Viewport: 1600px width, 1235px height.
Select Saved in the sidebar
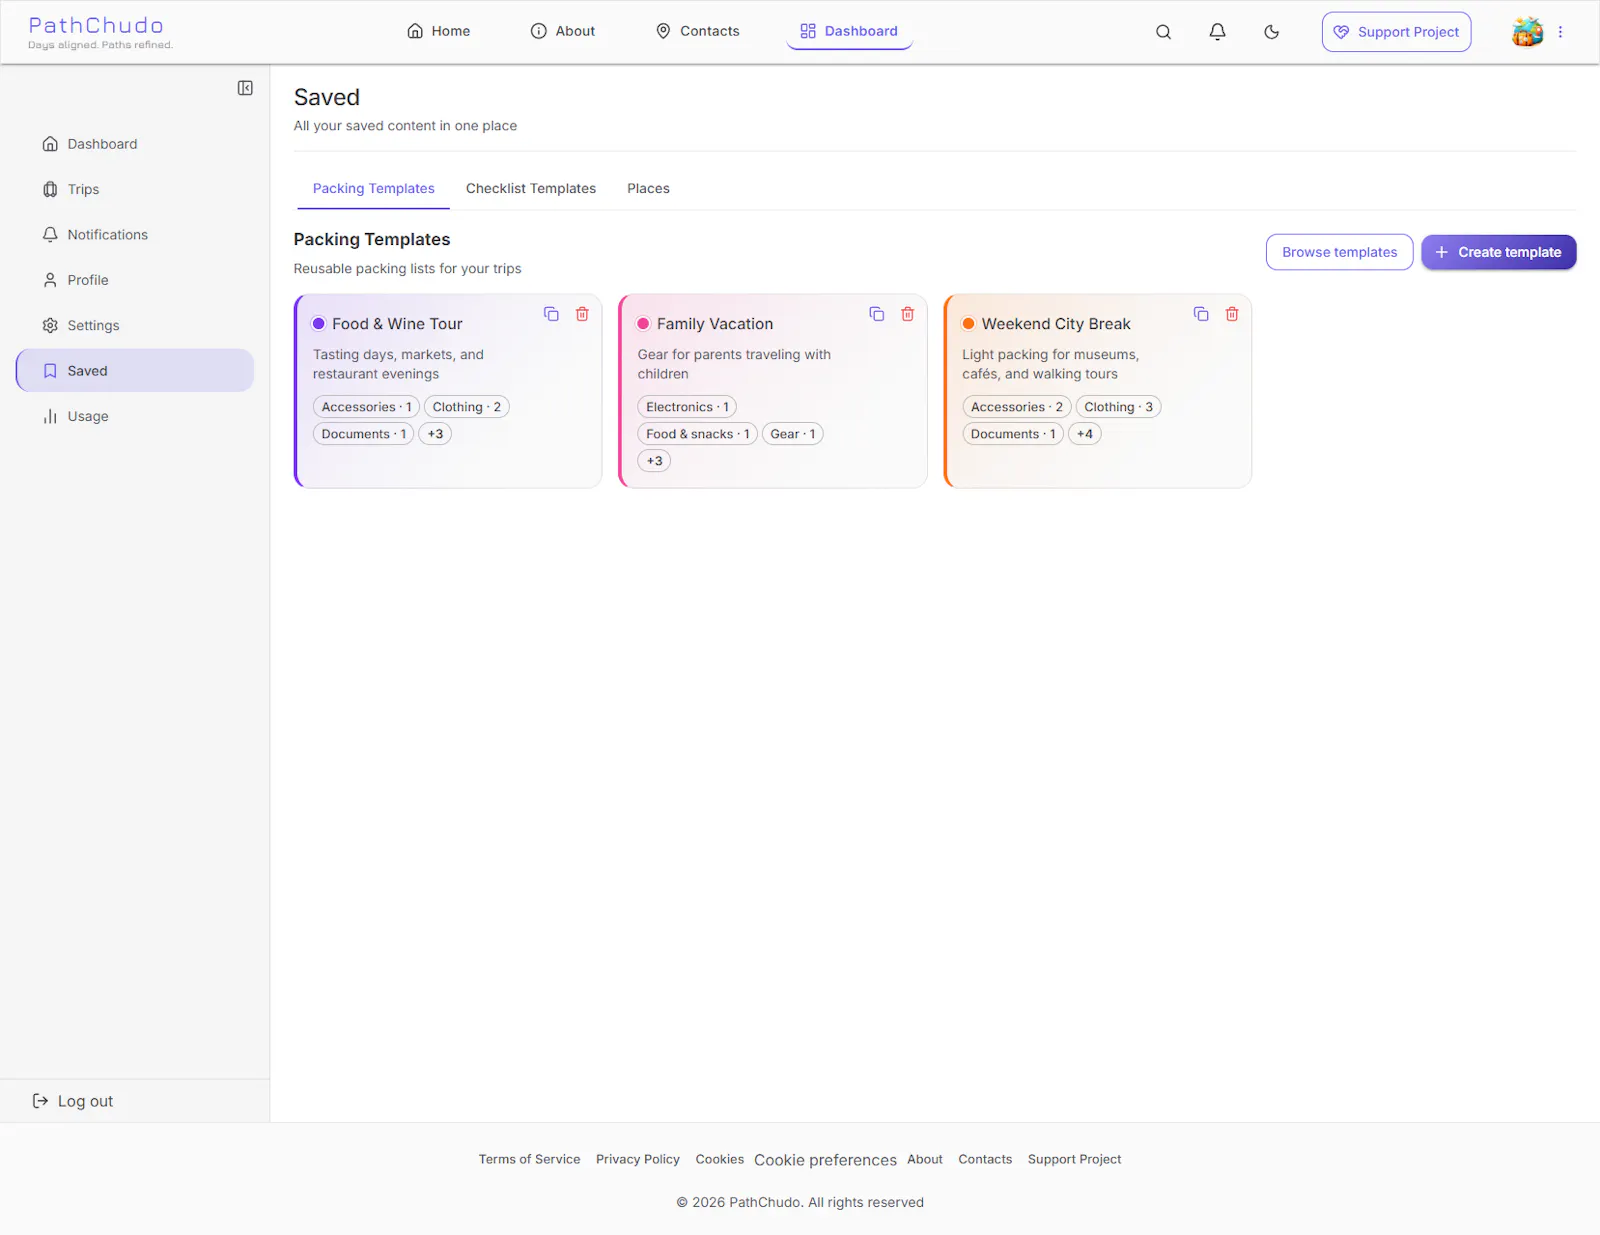(135, 371)
